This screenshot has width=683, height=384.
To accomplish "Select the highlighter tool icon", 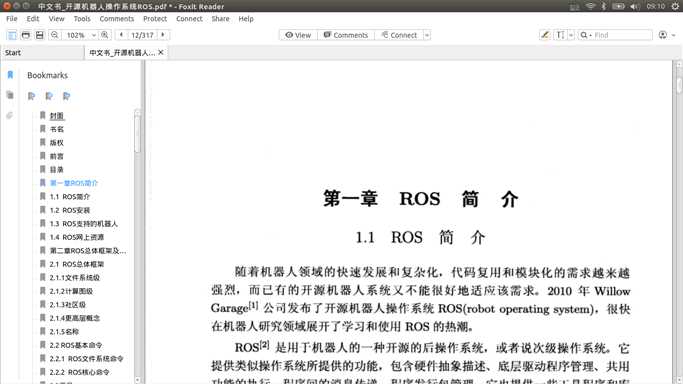I will point(544,35).
